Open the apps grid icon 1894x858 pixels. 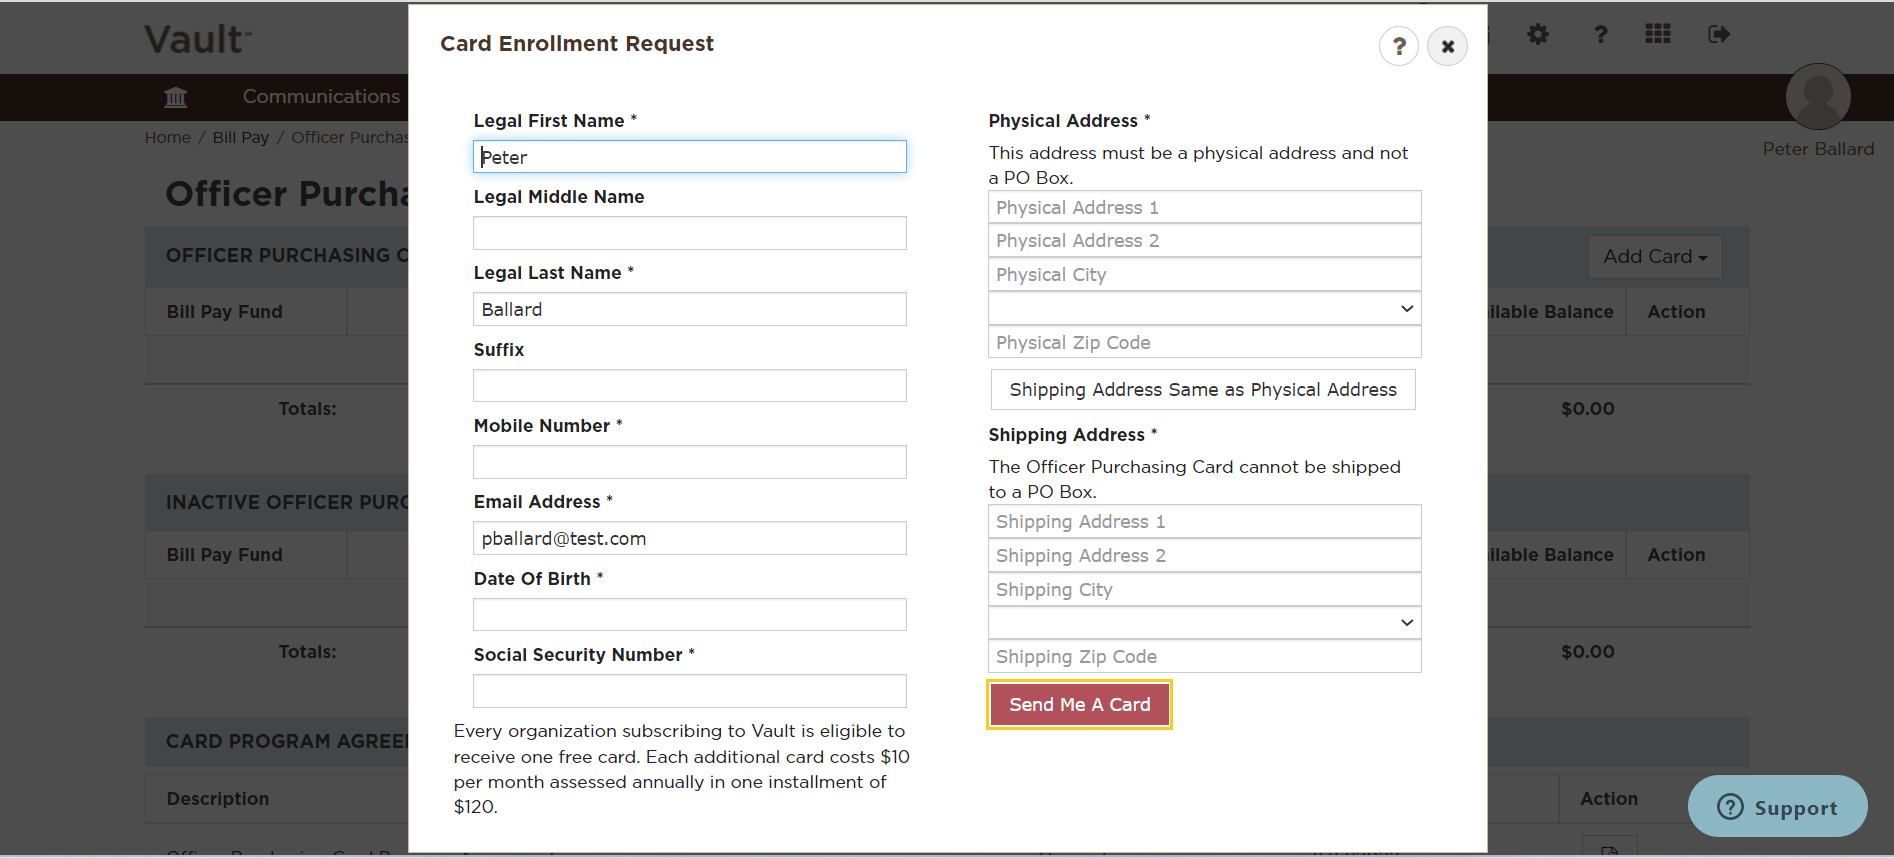[x=1658, y=34]
